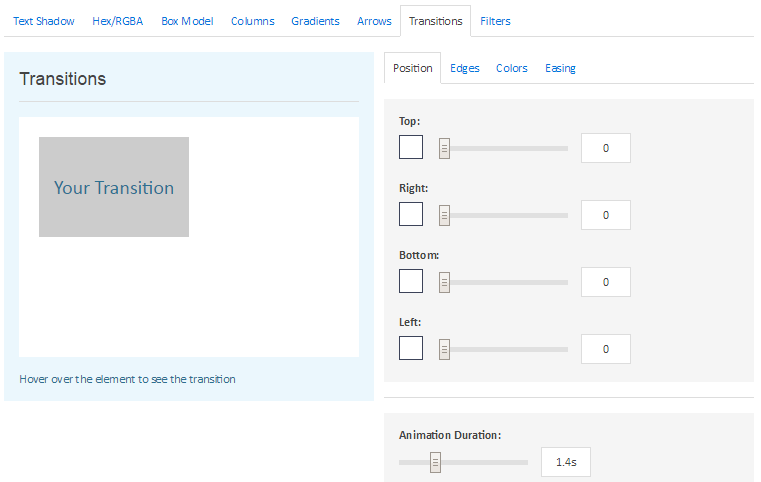Open the Box Model tab
The image size is (761, 482).
tap(187, 21)
